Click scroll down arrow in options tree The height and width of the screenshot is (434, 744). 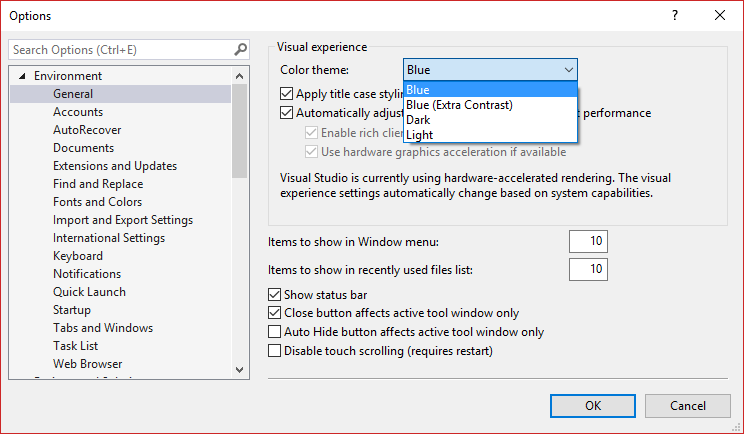click(240, 370)
